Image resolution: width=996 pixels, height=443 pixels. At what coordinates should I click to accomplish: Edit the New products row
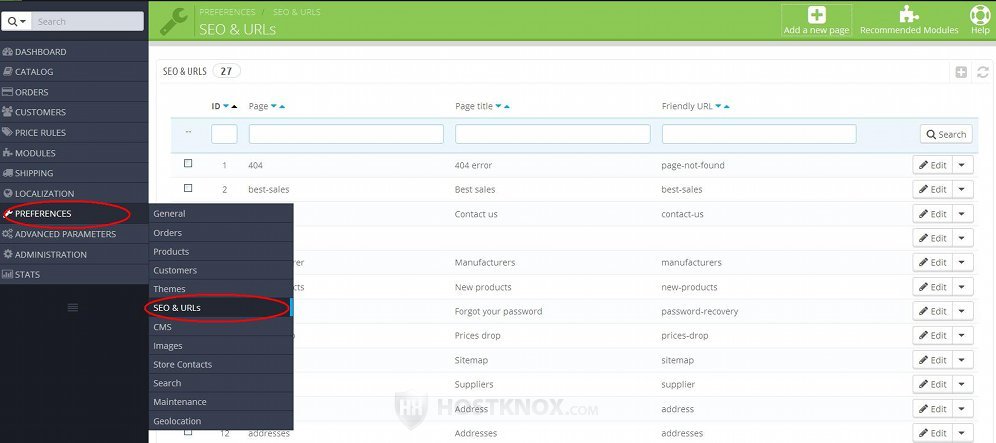[932, 287]
